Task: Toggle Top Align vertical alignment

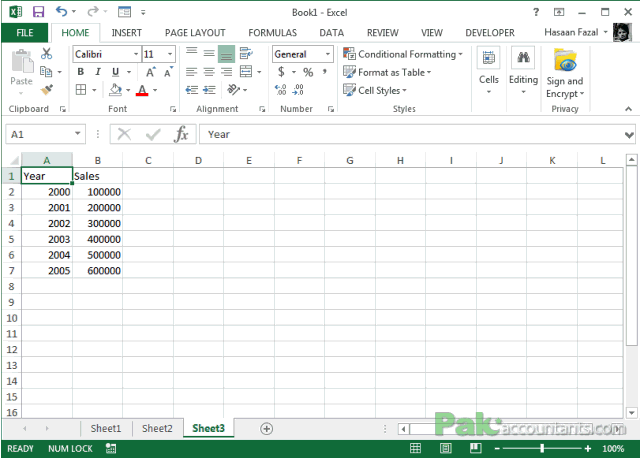Action: click(x=191, y=51)
